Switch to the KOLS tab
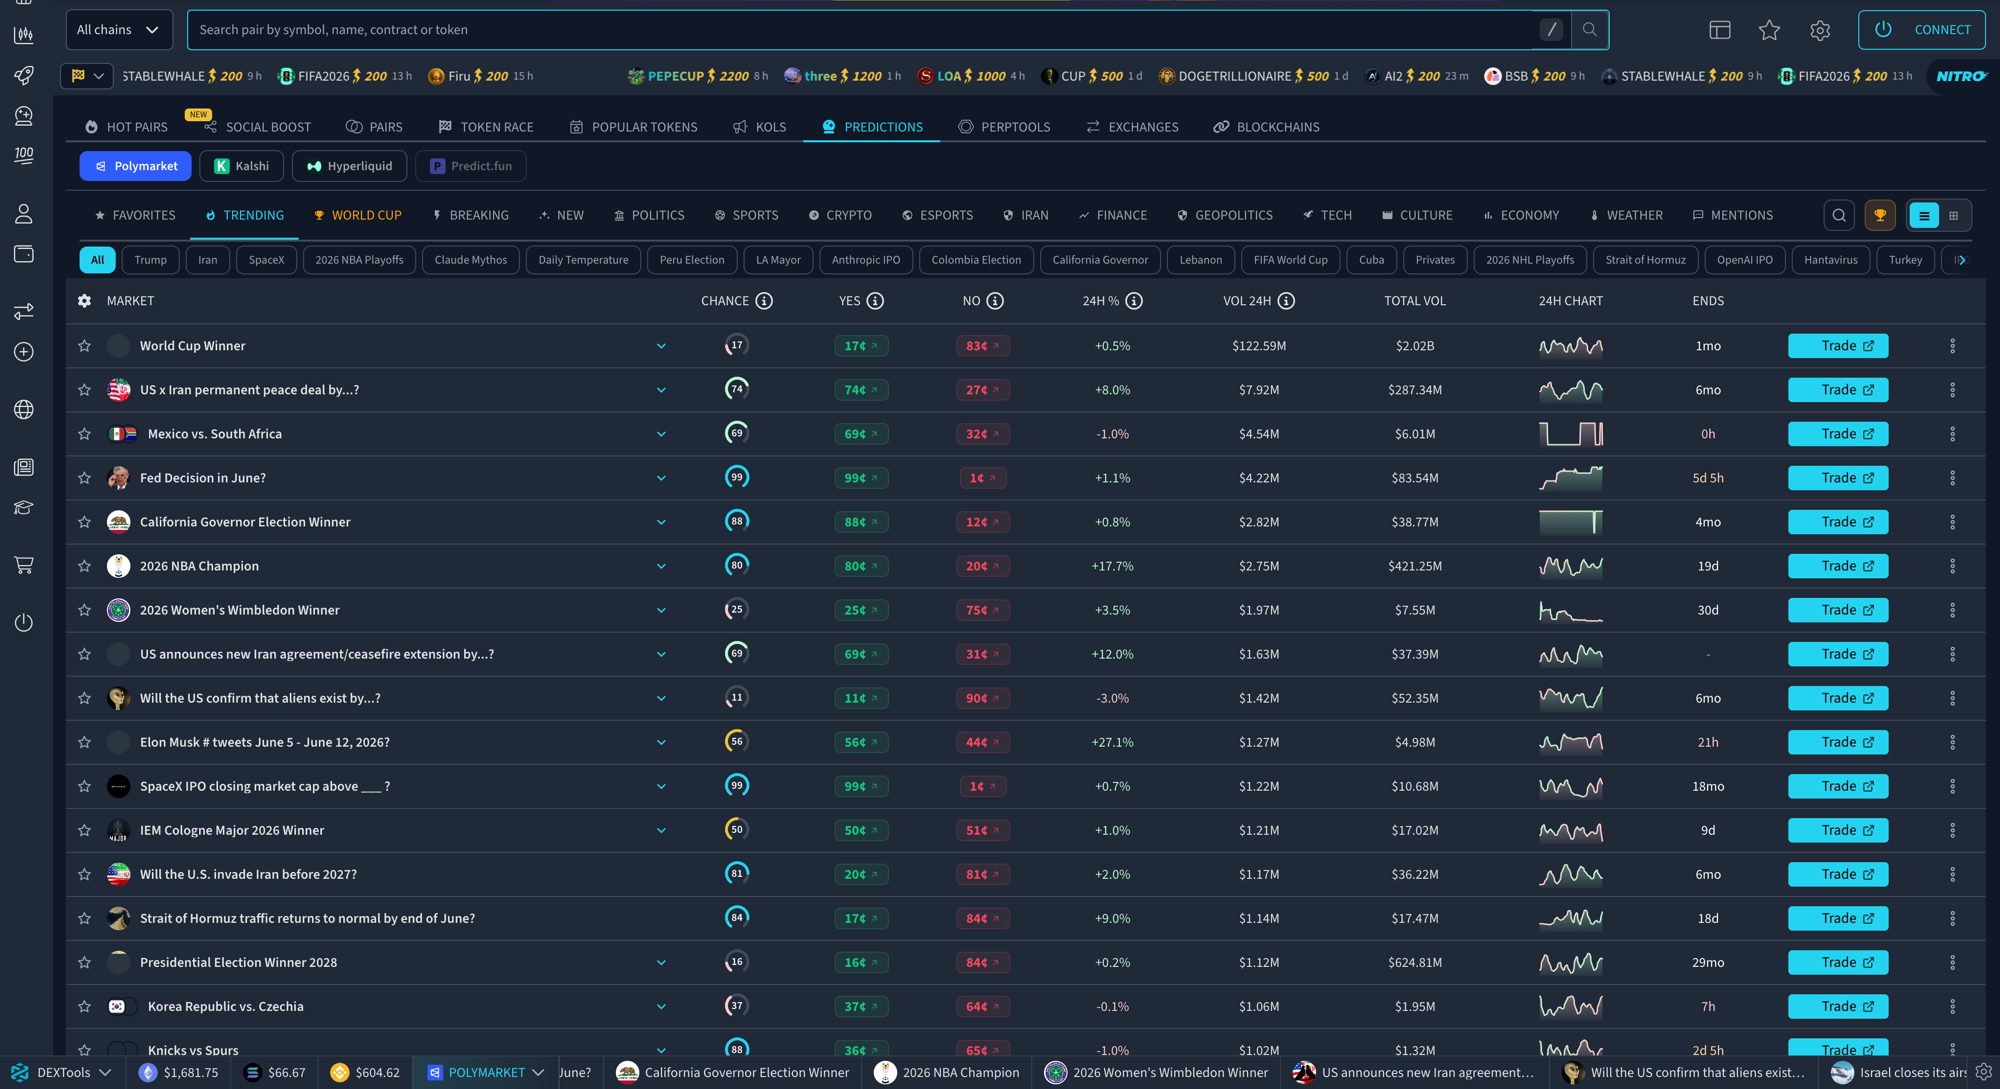Viewport: 2000px width, 1089px height. (x=760, y=127)
